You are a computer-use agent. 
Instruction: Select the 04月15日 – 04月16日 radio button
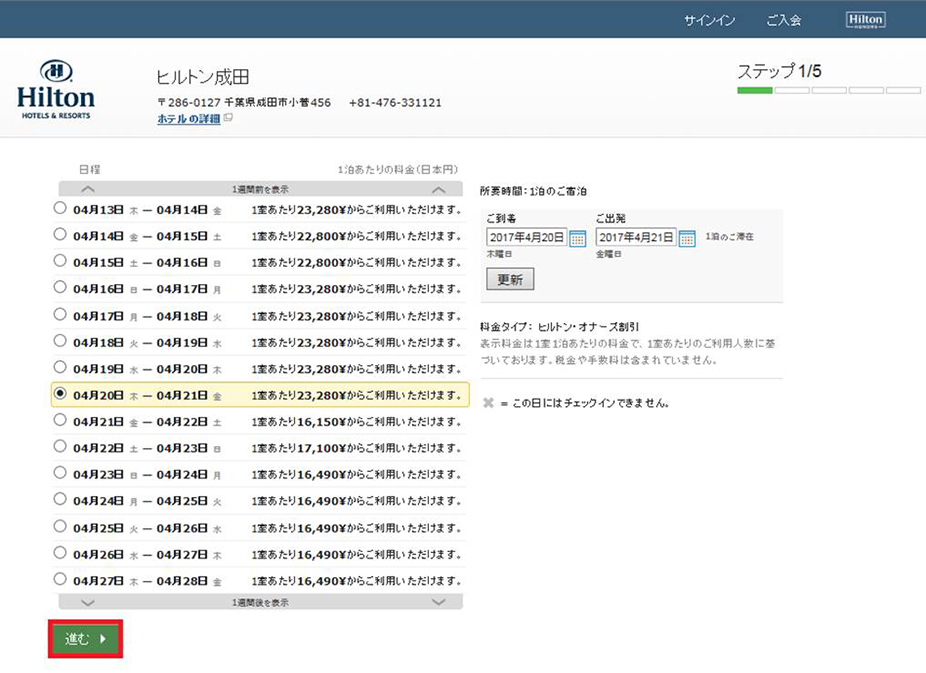pos(60,260)
